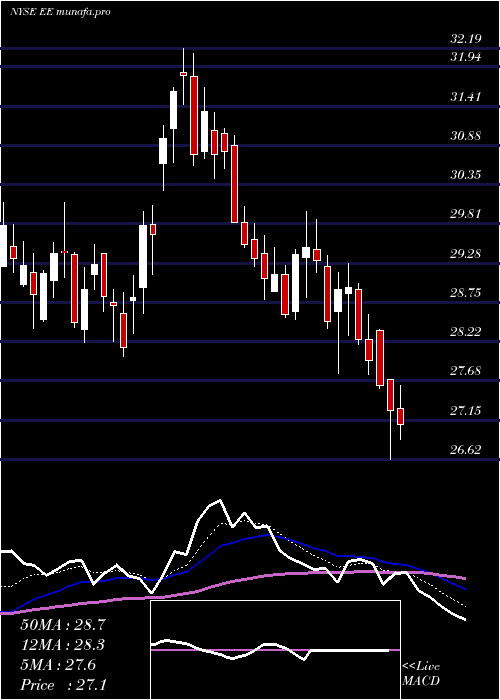This screenshot has width=500, height=700.
Task: Click the 29.81 price level label
Action: click(x=466, y=214)
